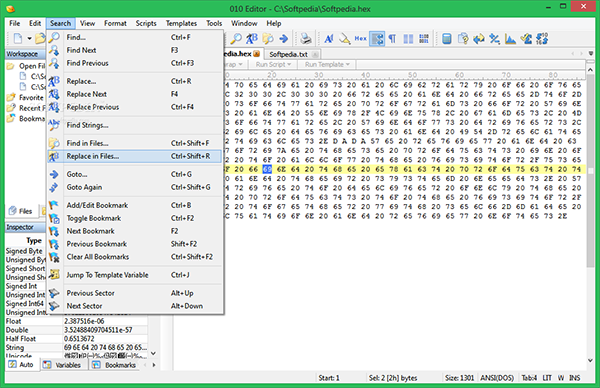The width and height of the screenshot is (600, 388).
Task: Click the Checksum toolbar icon
Action: pos(526,39)
